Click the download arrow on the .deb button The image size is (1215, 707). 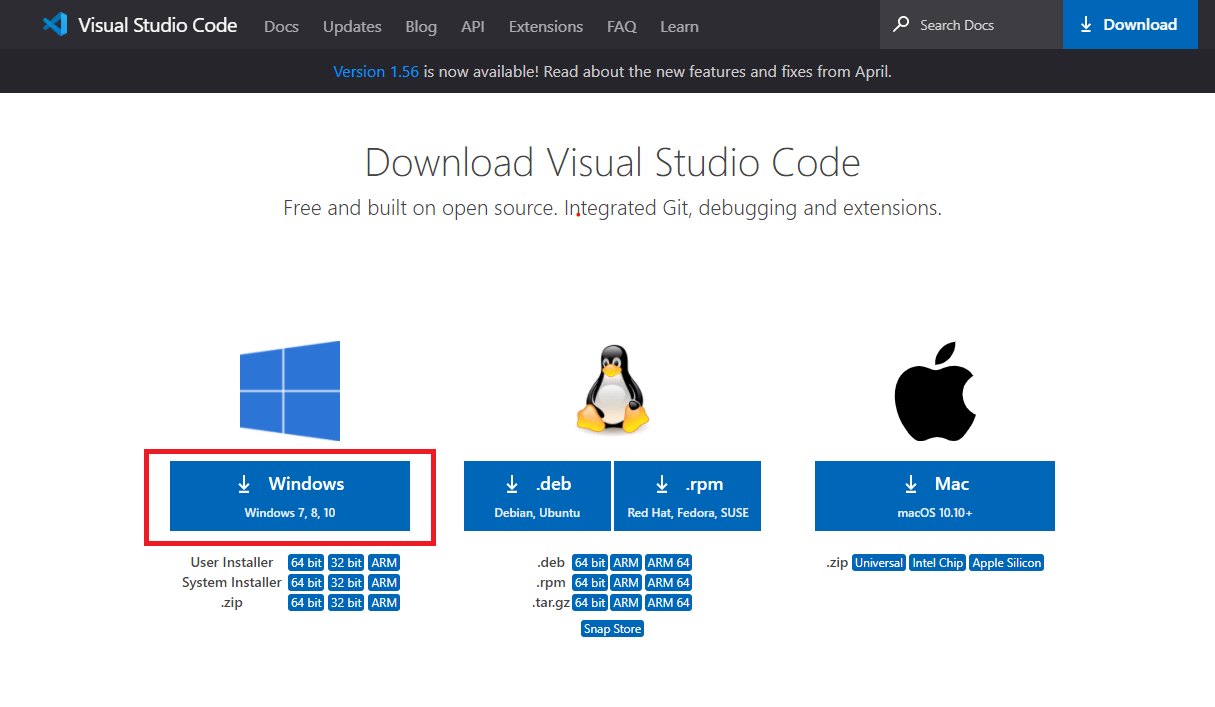(513, 483)
